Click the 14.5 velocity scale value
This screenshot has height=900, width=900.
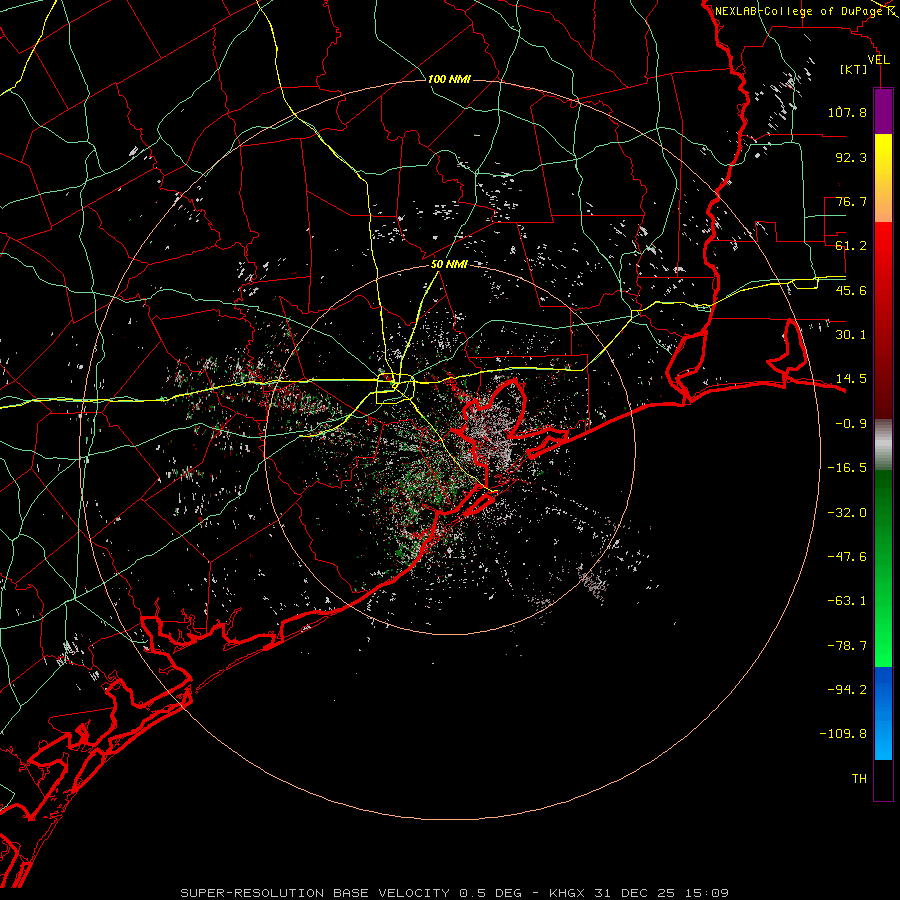(x=851, y=379)
